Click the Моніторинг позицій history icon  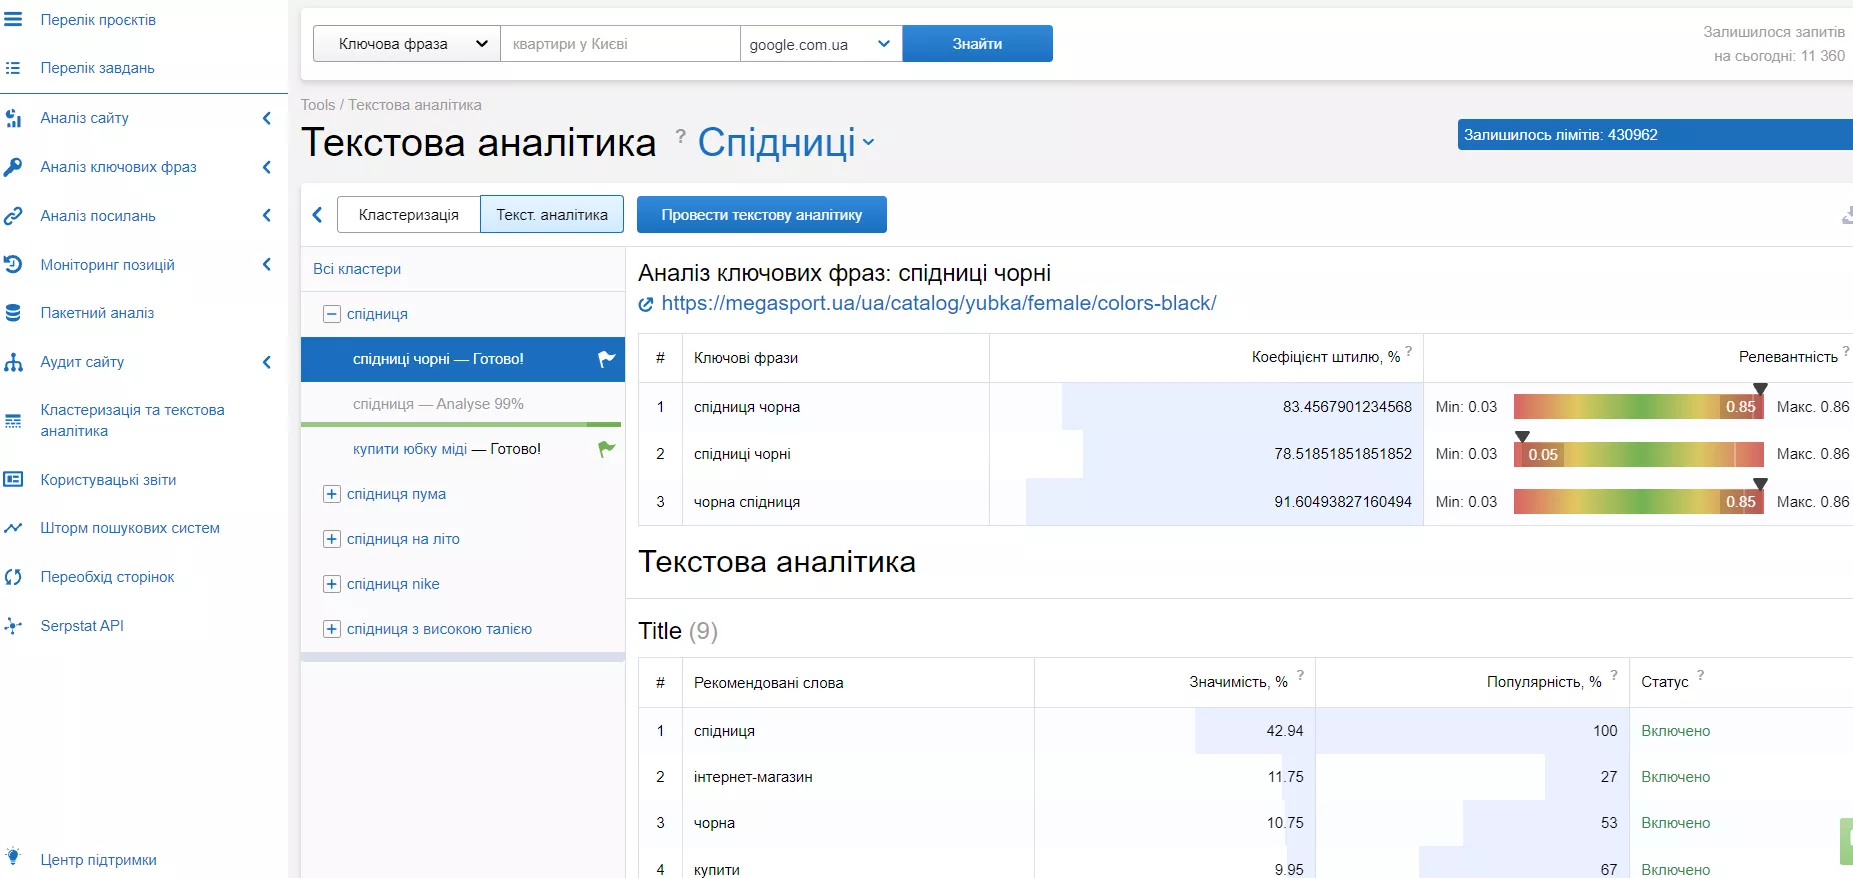[x=13, y=264]
